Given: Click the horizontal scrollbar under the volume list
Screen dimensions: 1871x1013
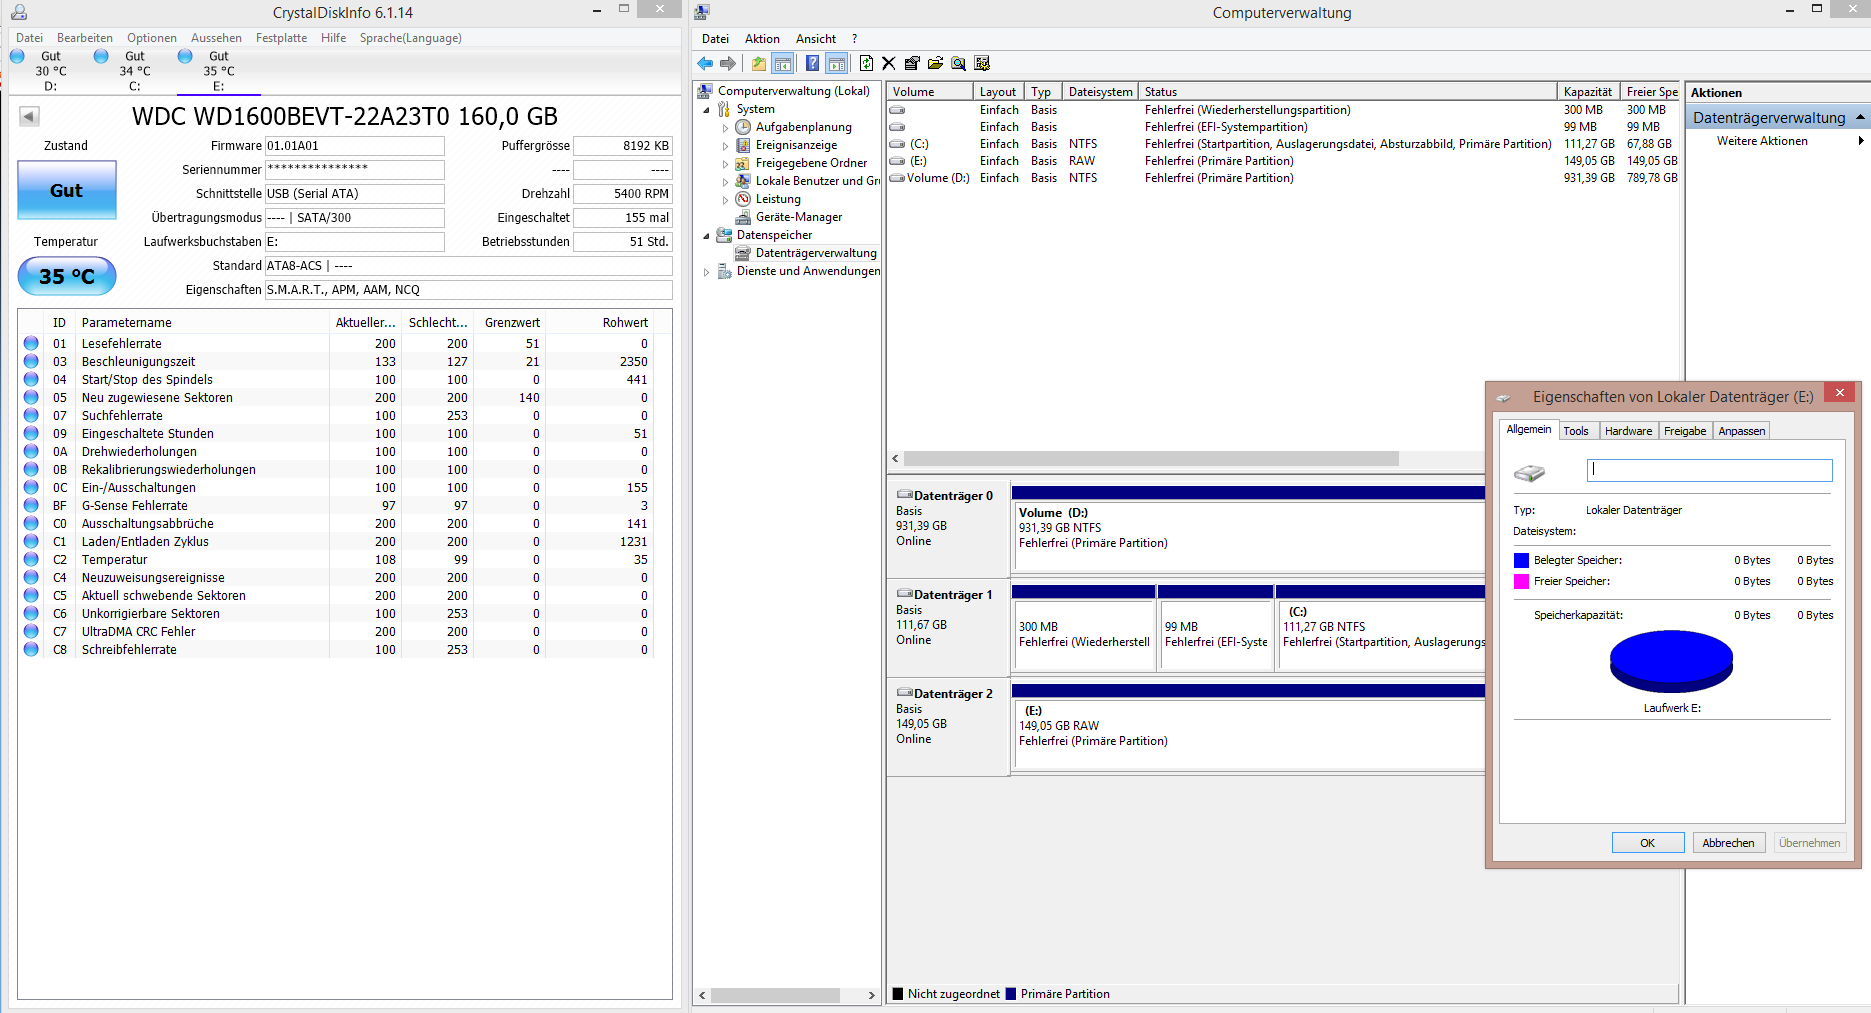Looking at the screenshot, I should point(1150,459).
